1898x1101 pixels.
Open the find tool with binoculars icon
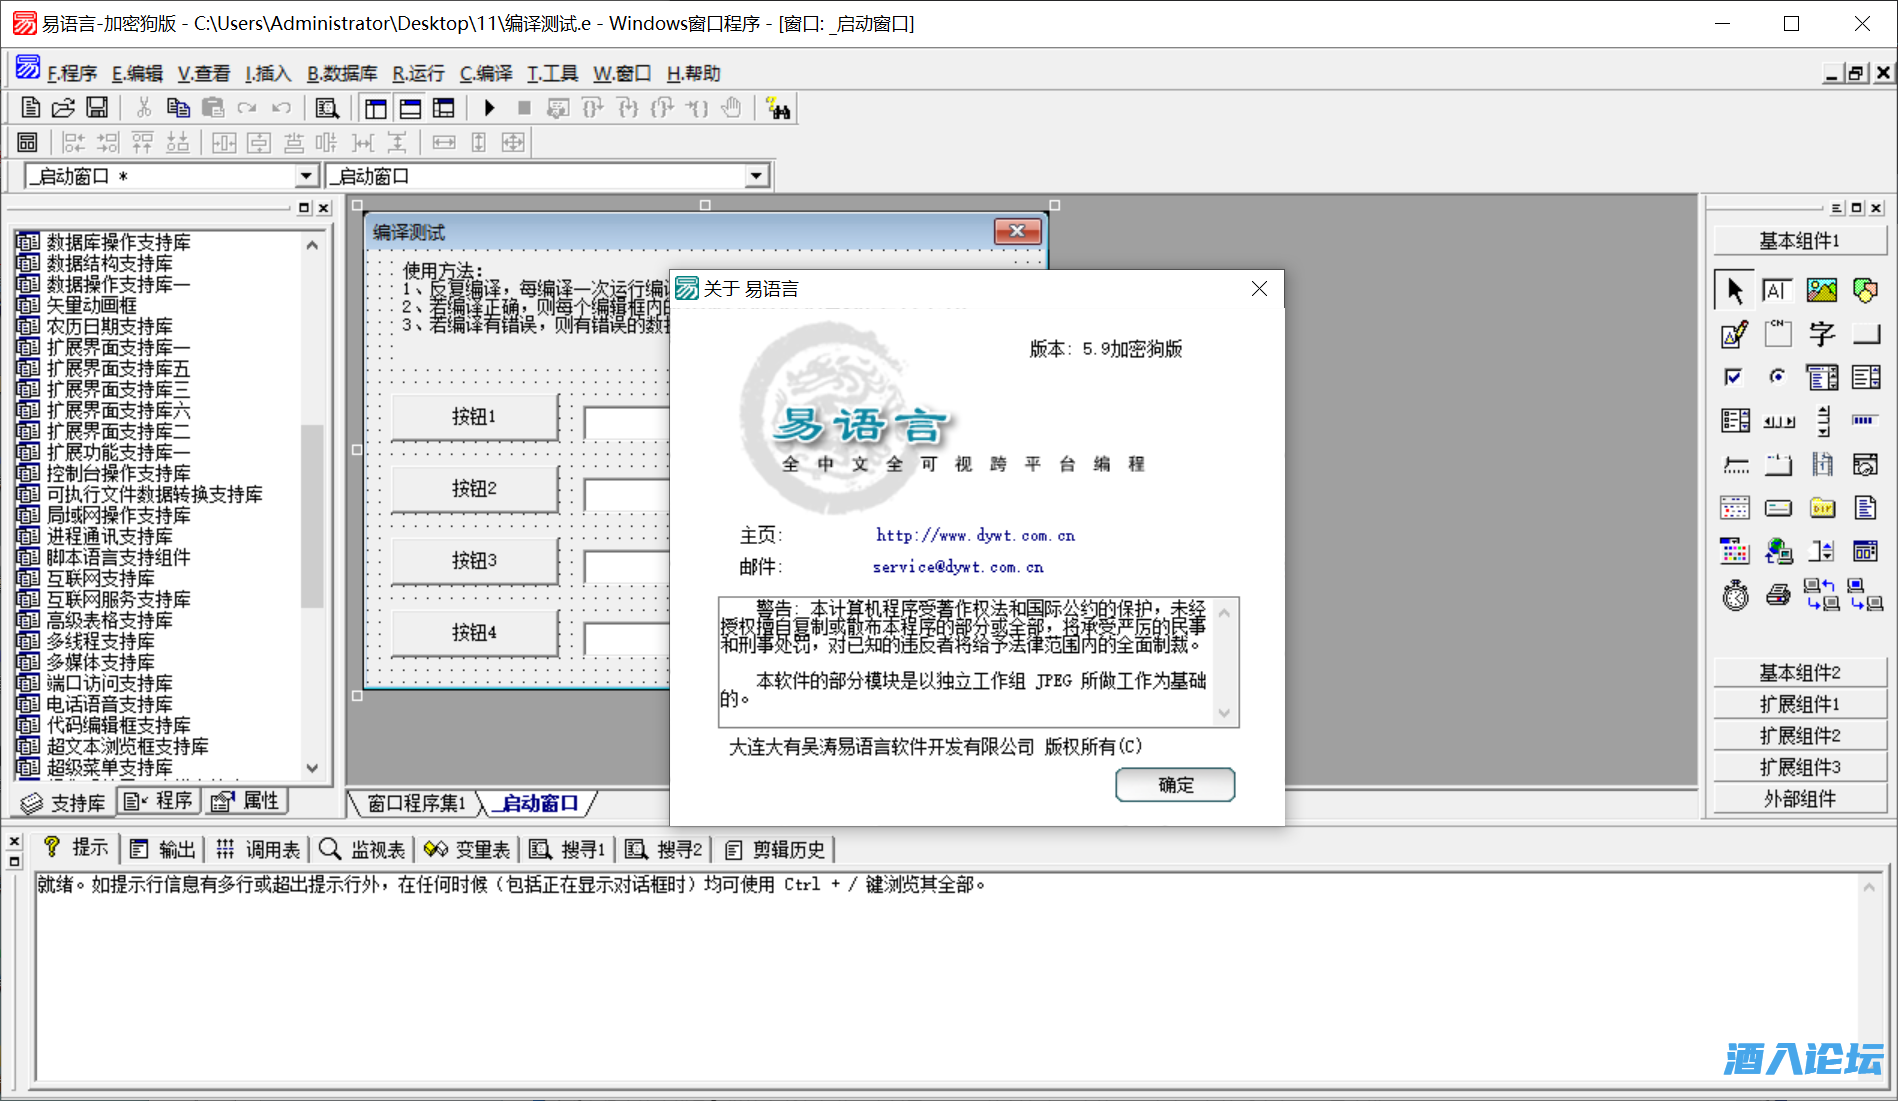[x=777, y=108]
